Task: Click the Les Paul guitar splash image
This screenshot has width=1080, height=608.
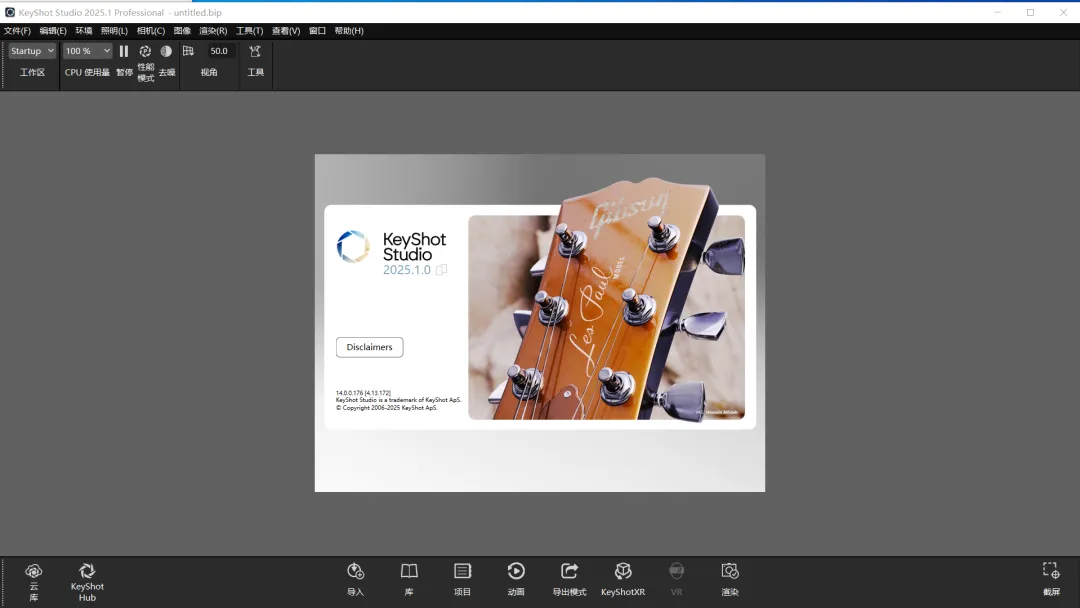Action: tap(606, 317)
